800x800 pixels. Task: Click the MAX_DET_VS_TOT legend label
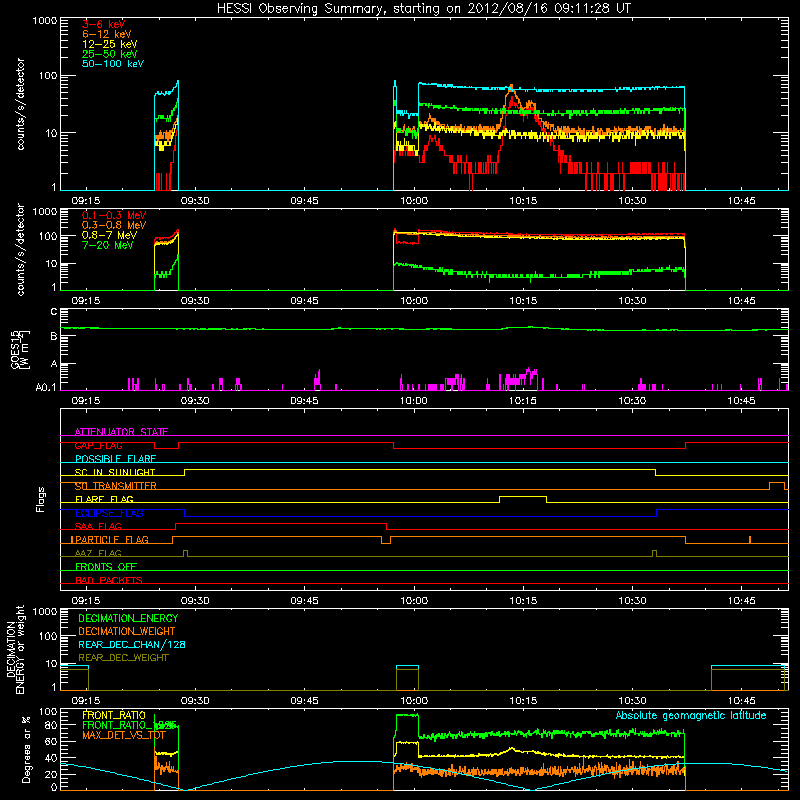click(x=124, y=735)
